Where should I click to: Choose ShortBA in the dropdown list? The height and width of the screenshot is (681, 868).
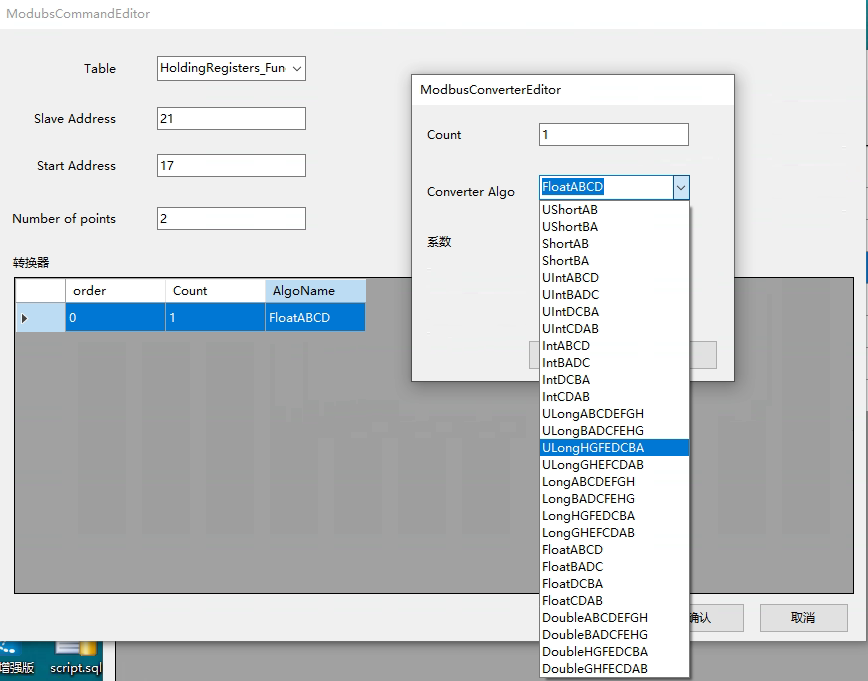point(565,261)
